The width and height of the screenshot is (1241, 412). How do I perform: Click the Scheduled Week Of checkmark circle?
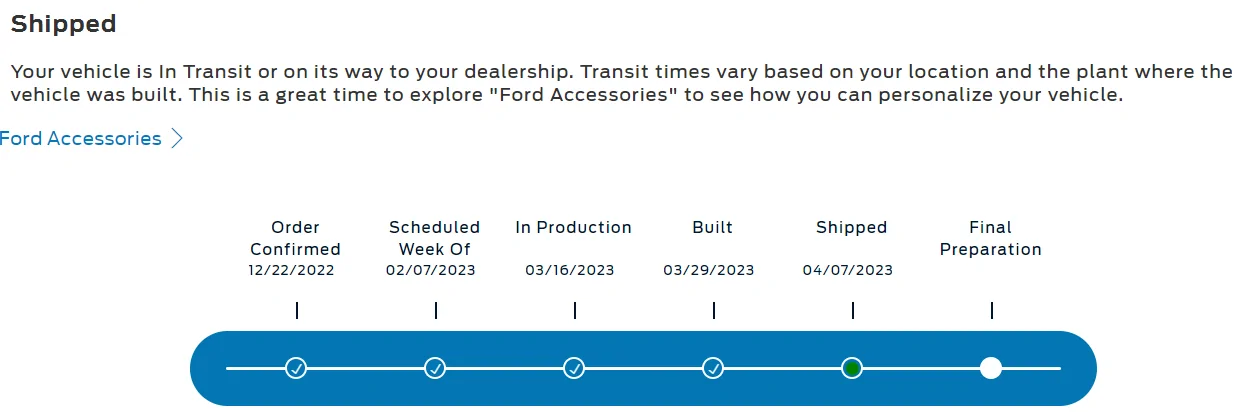[435, 368]
